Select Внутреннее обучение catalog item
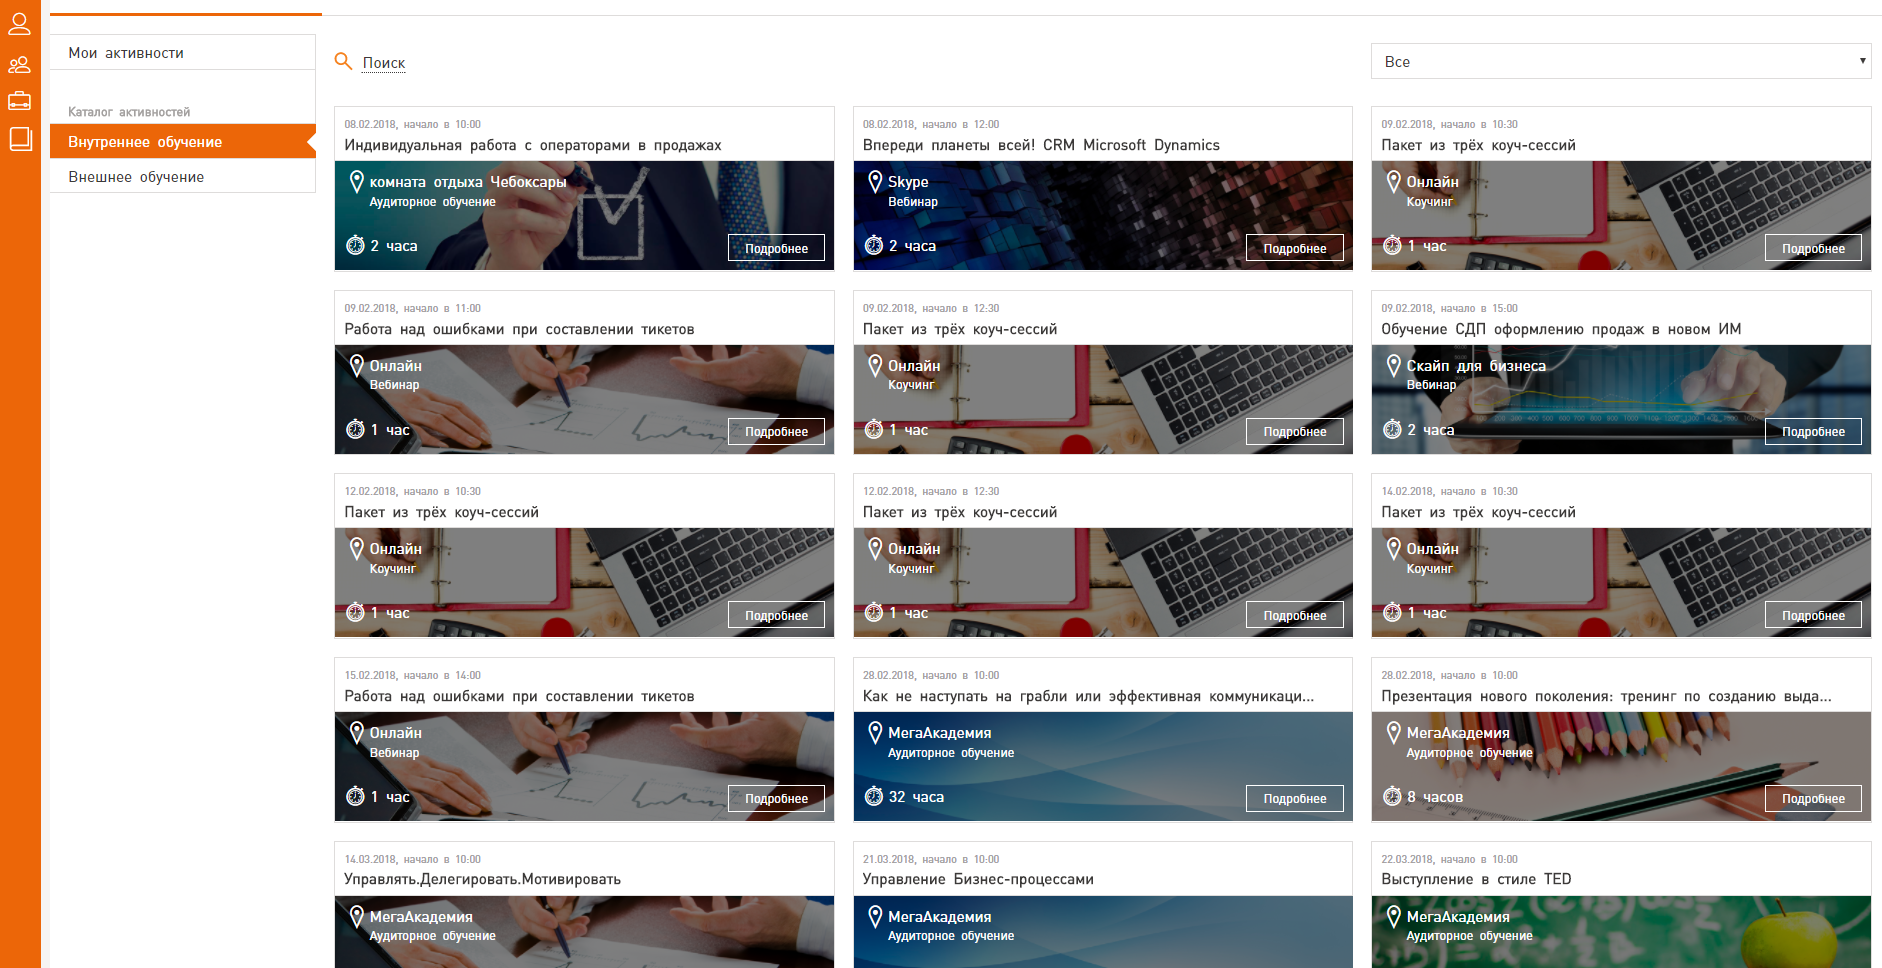Screen dimensions: 1882x968 point(145,142)
